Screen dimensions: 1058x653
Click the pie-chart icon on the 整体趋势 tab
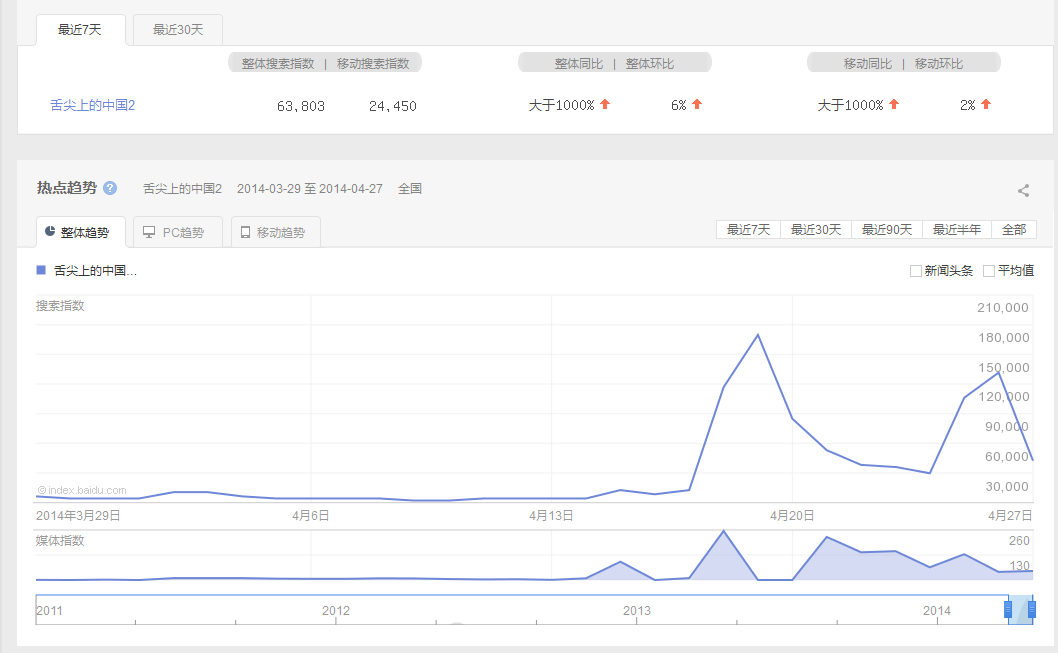coord(50,231)
